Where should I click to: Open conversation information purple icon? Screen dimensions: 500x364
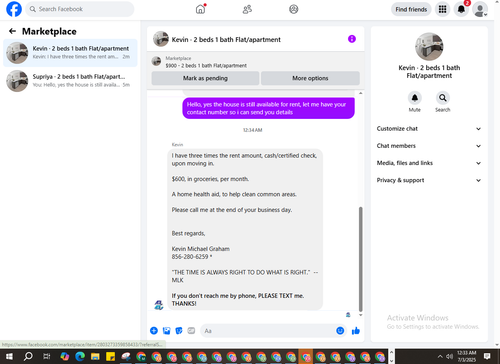click(352, 39)
